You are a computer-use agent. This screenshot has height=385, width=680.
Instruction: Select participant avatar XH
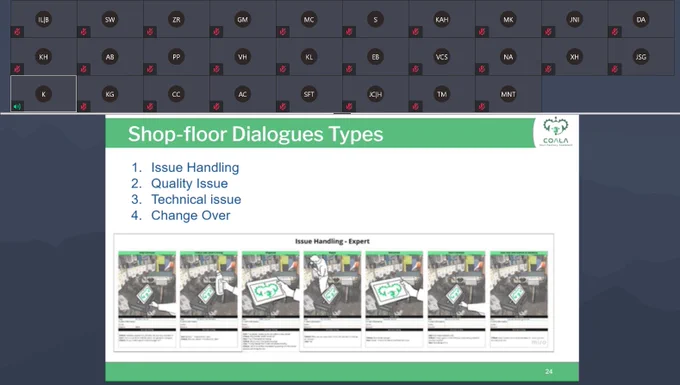pyautogui.click(x=574, y=57)
